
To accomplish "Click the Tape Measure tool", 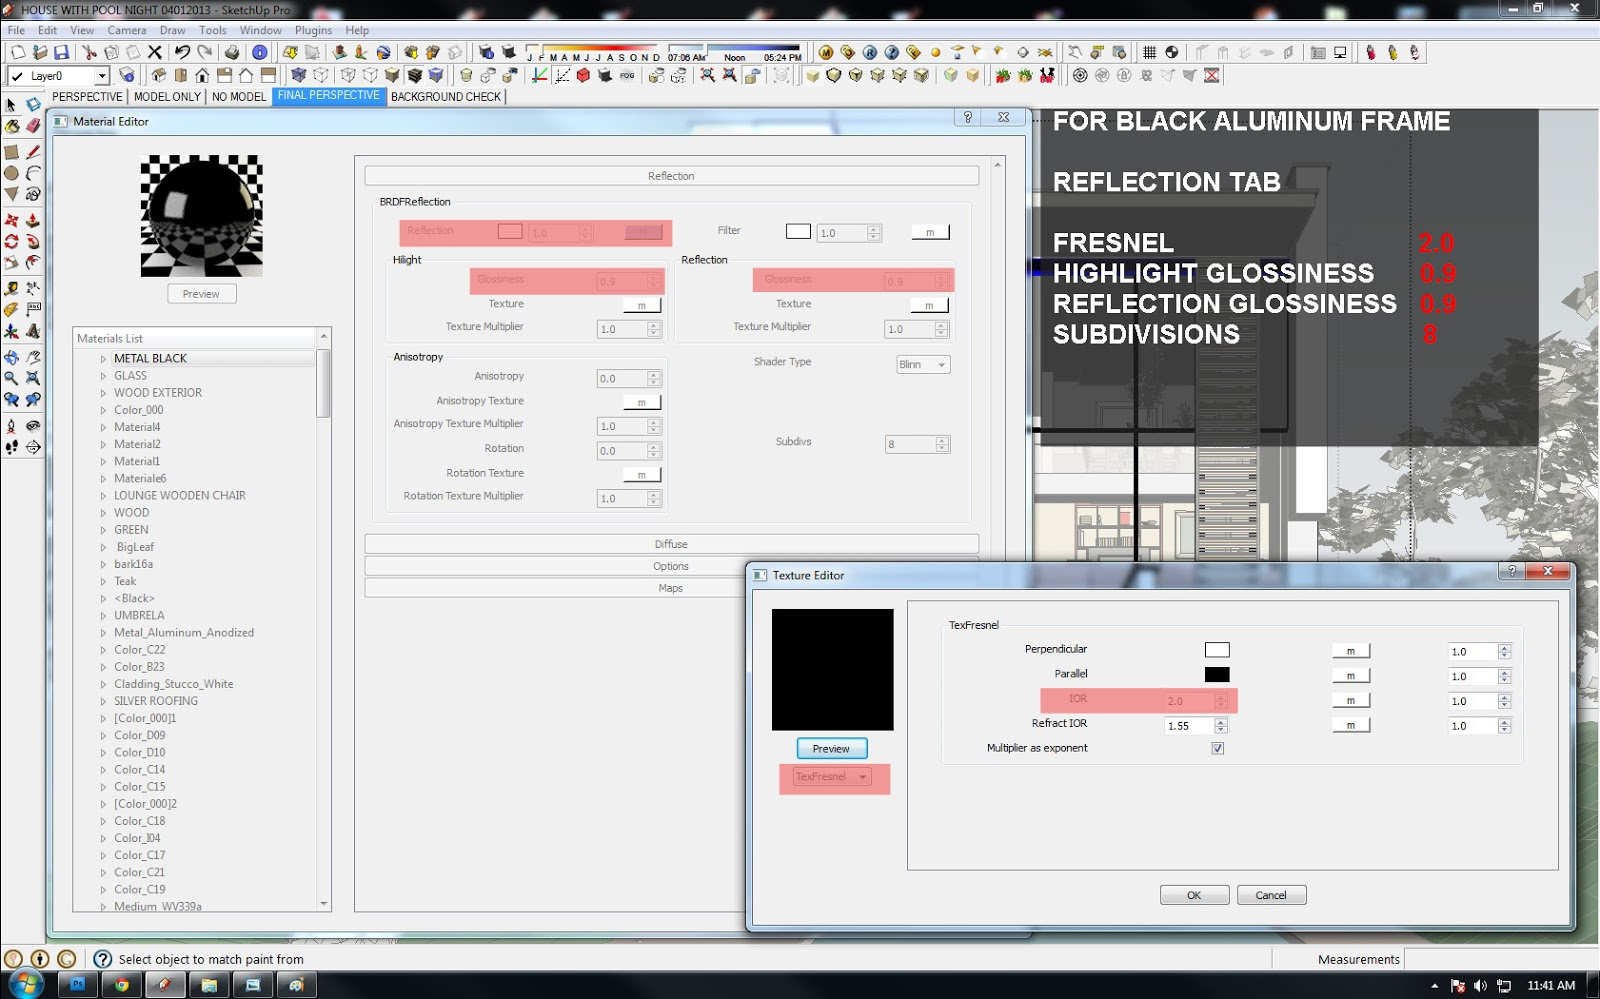I will pos(11,288).
